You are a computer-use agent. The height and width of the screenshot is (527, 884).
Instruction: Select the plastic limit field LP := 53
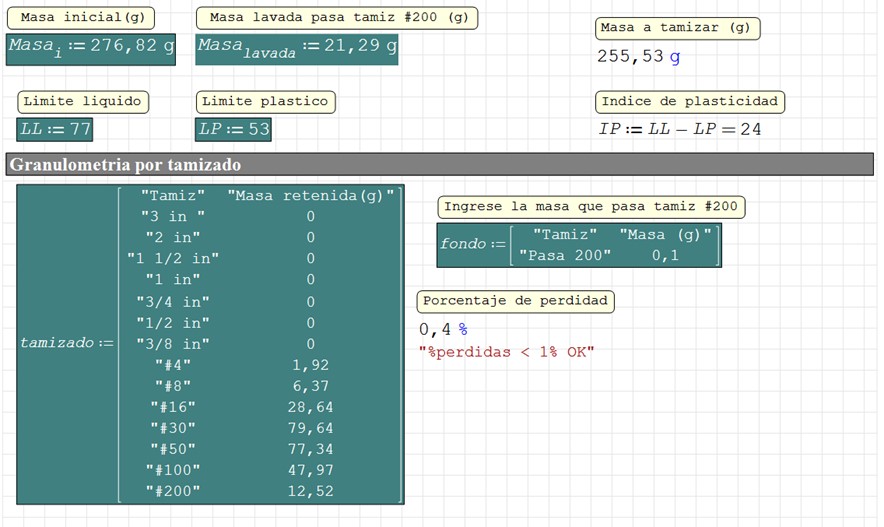(x=234, y=129)
